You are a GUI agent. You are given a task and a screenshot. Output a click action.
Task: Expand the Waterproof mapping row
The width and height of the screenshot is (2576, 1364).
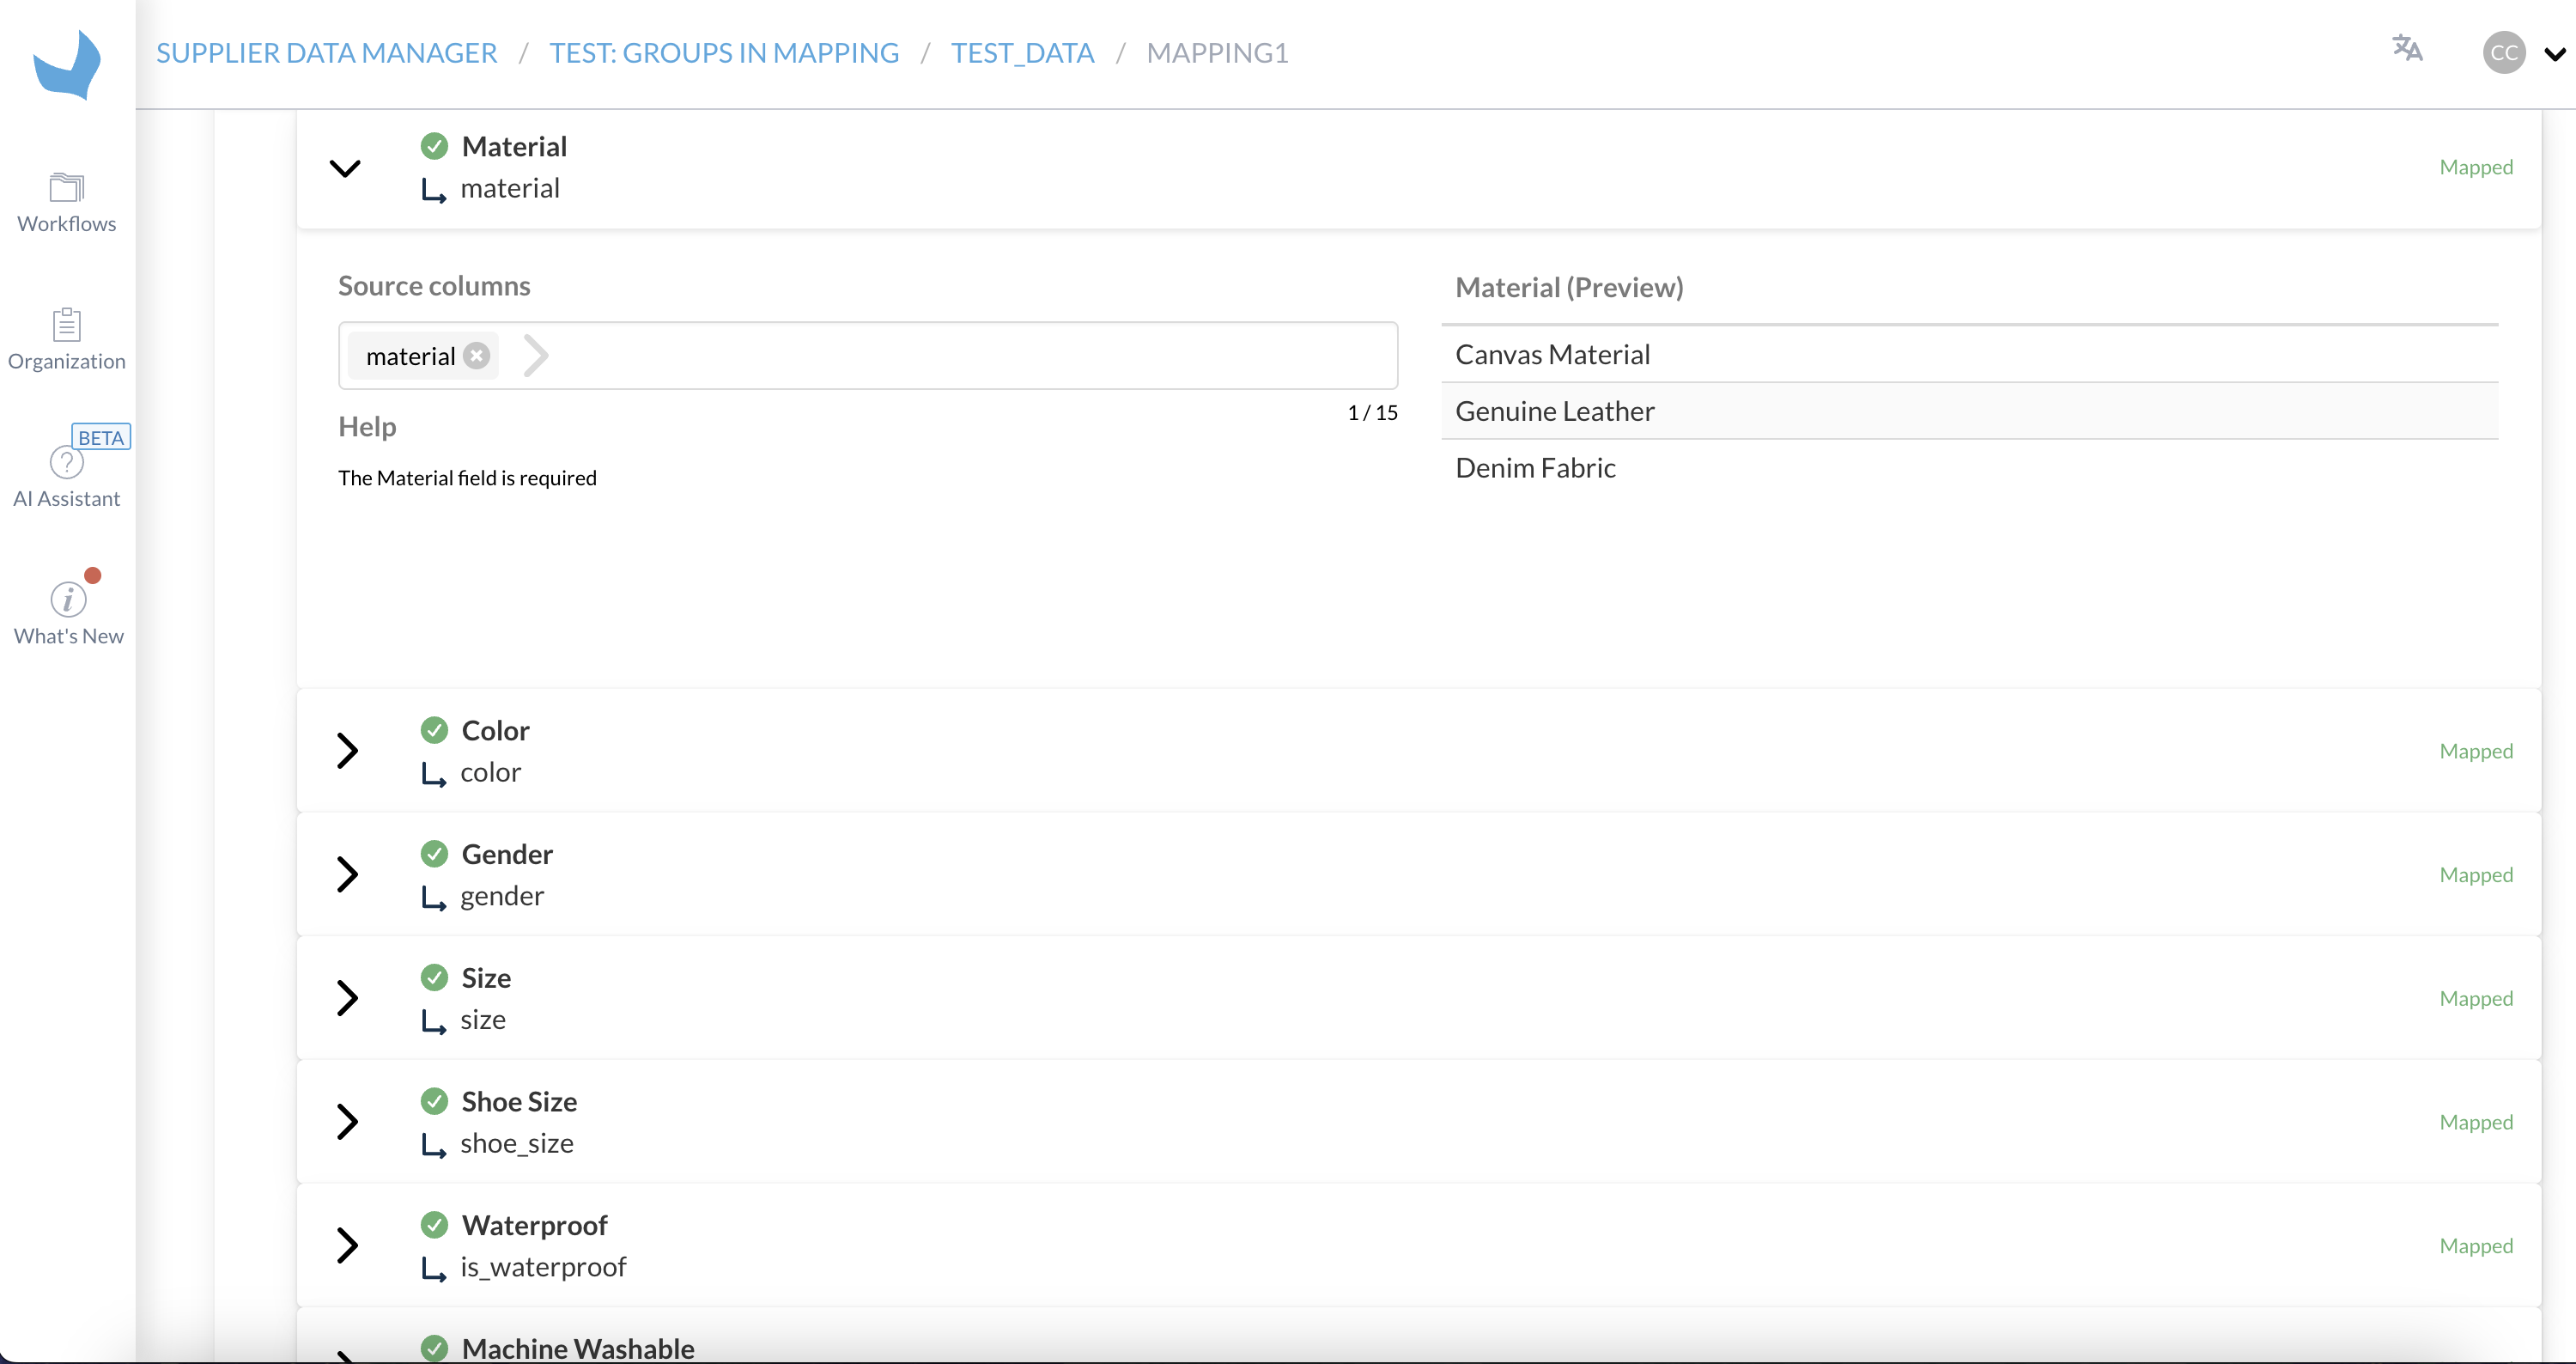(347, 1246)
